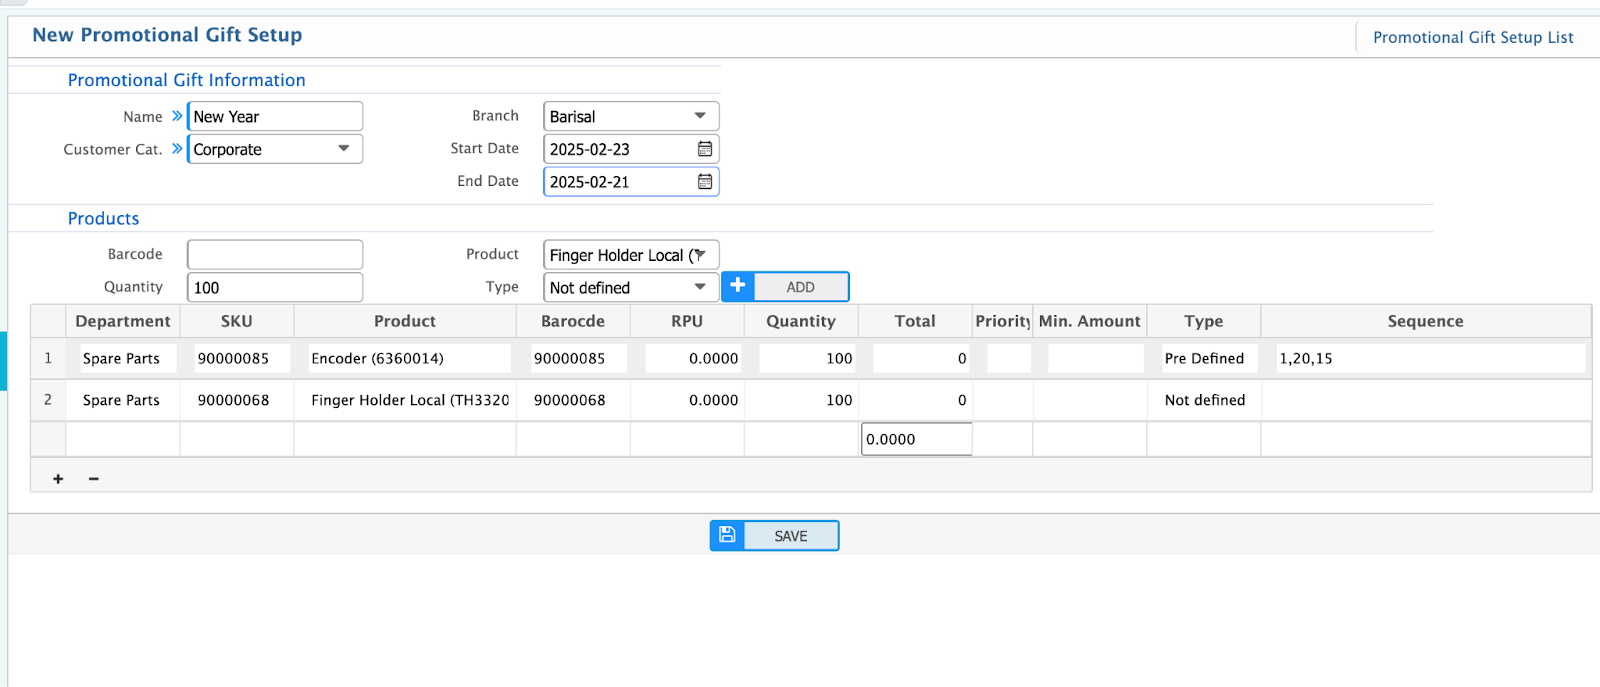The width and height of the screenshot is (1600, 687).
Task: Open the Type dropdown showing Not defined
Action: coord(700,287)
